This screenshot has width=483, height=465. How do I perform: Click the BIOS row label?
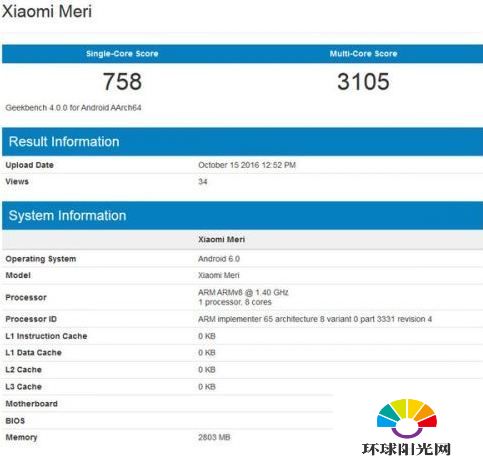pos(15,421)
